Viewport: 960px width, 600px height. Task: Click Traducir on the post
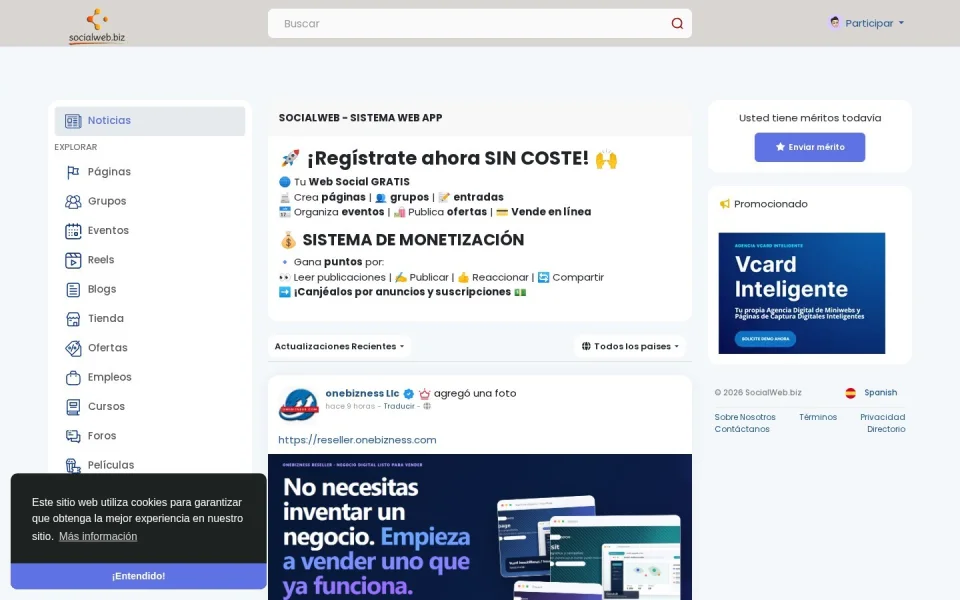(x=399, y=407)
